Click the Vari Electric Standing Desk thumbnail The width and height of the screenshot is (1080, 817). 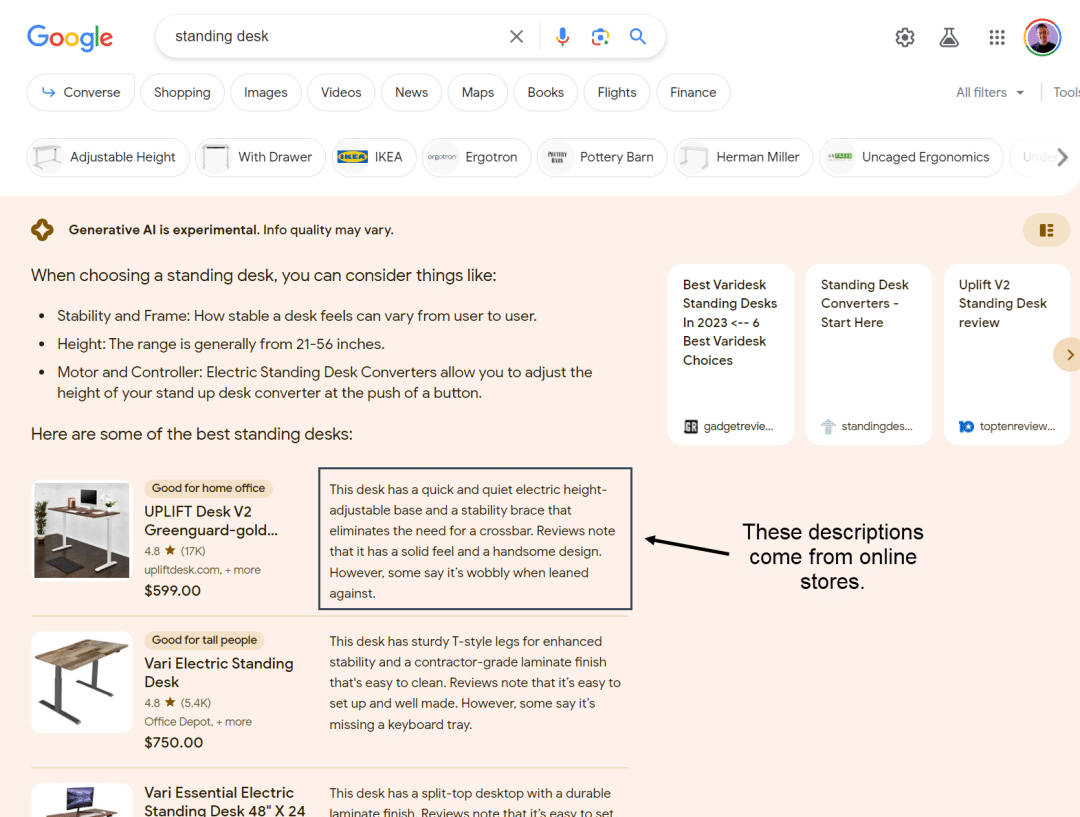coord(81,680)
